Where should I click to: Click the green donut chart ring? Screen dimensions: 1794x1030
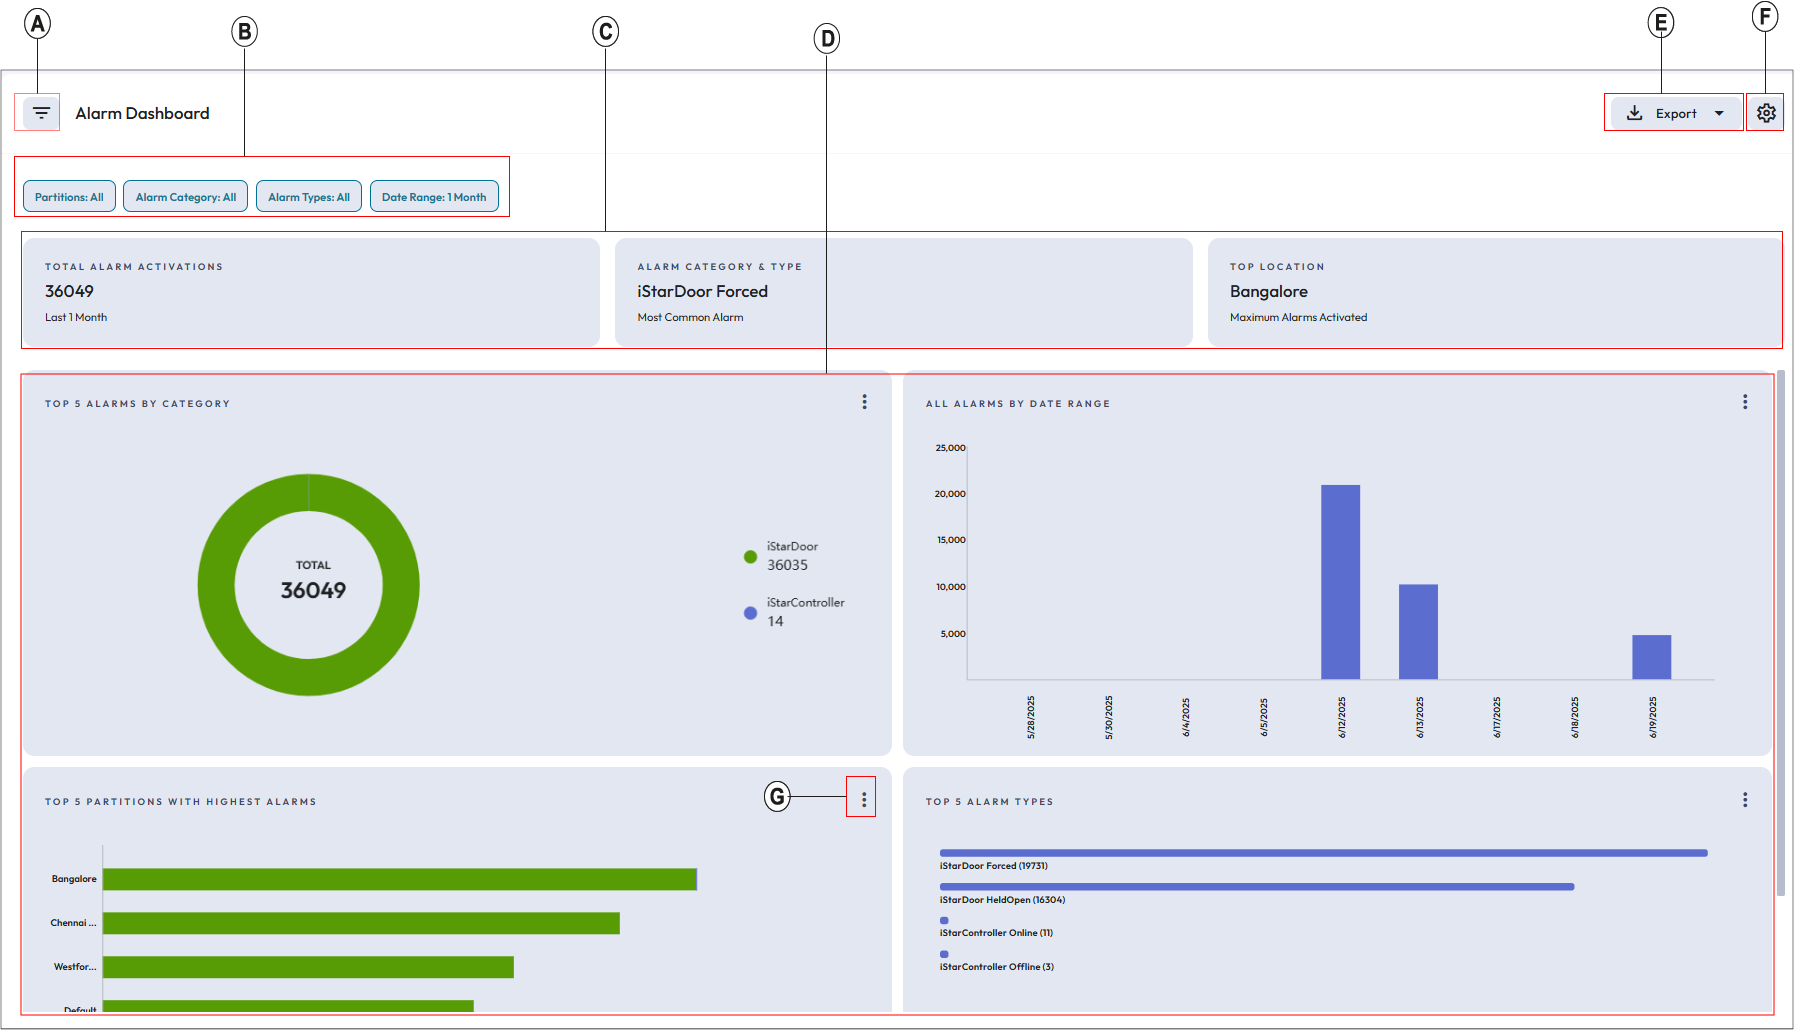click(215, 585)
